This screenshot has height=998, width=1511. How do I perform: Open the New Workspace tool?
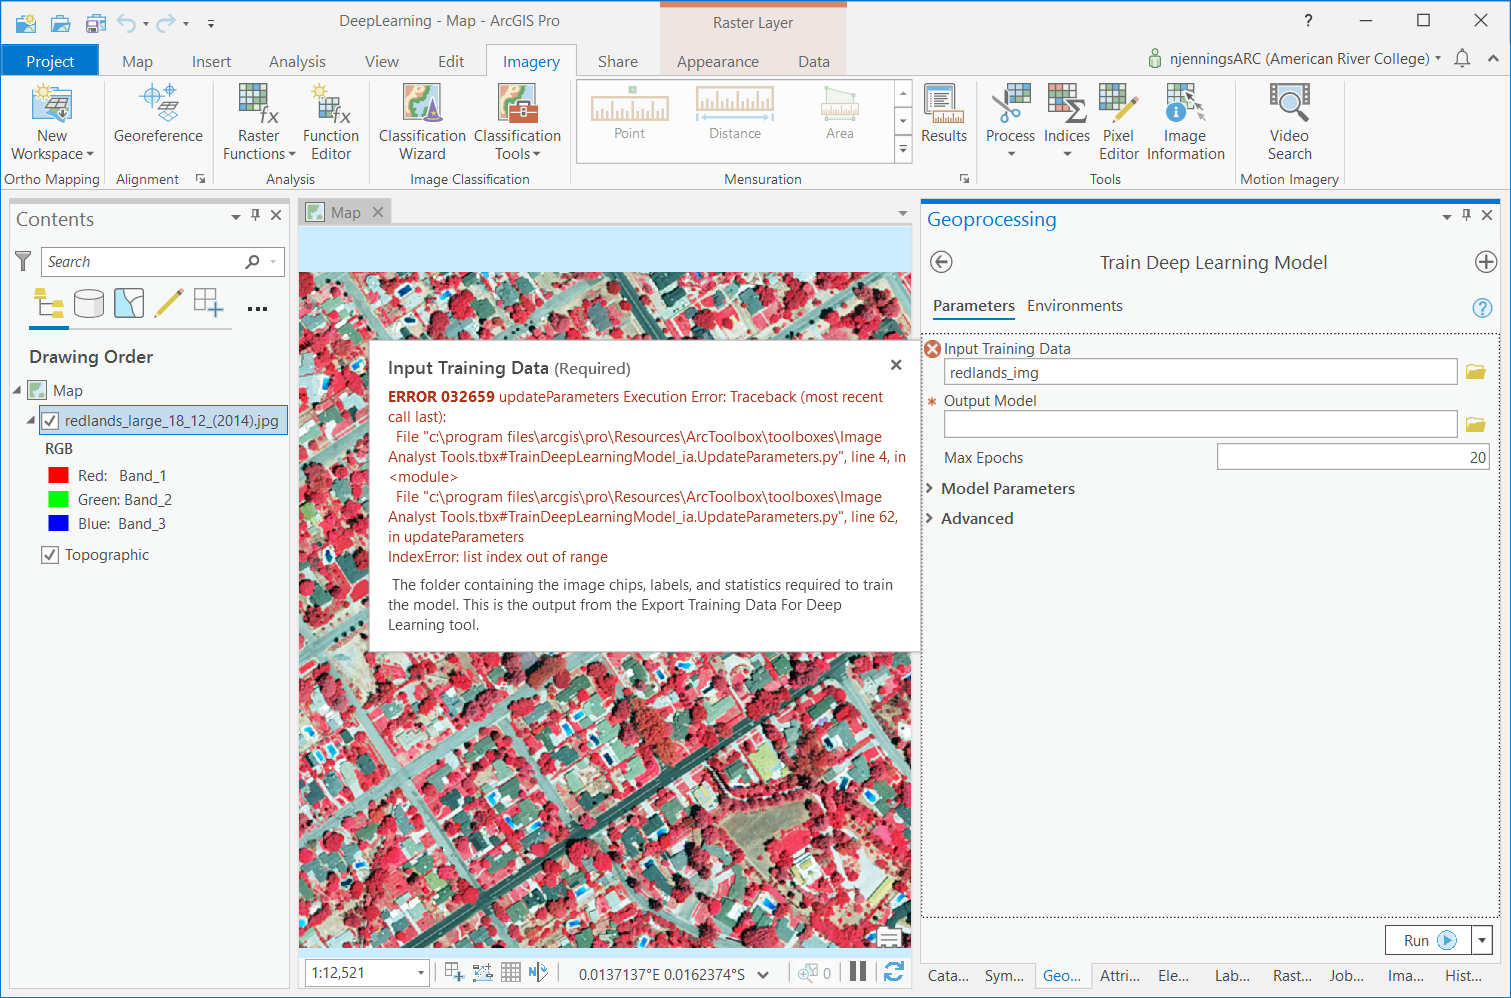tap(52, 122)
